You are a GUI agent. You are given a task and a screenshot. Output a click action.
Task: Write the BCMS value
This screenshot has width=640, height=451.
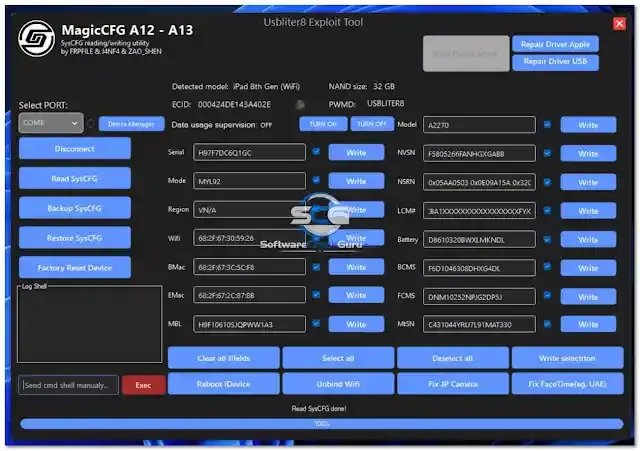pos(588,268)
